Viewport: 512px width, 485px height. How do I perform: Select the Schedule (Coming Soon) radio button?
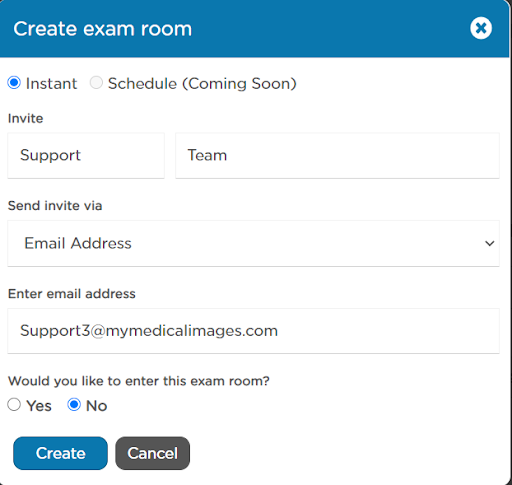(x=96, y=82)
